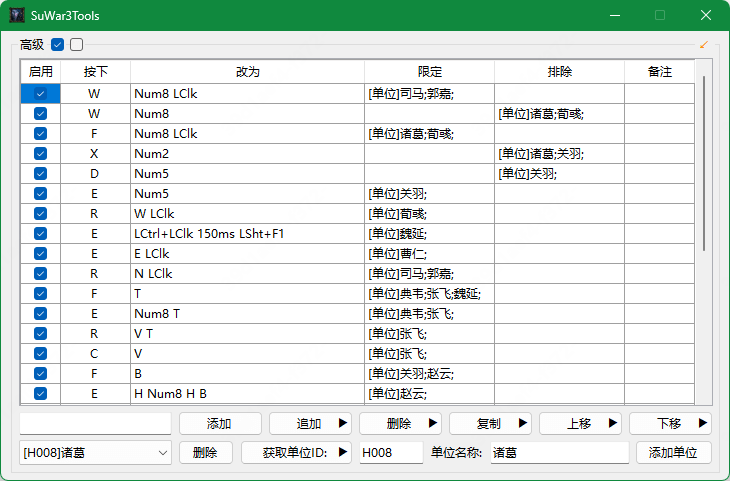Viewport: 730px width, 481px height.
Task: Click the 限定 column header
Action: [x=429, y=72]
